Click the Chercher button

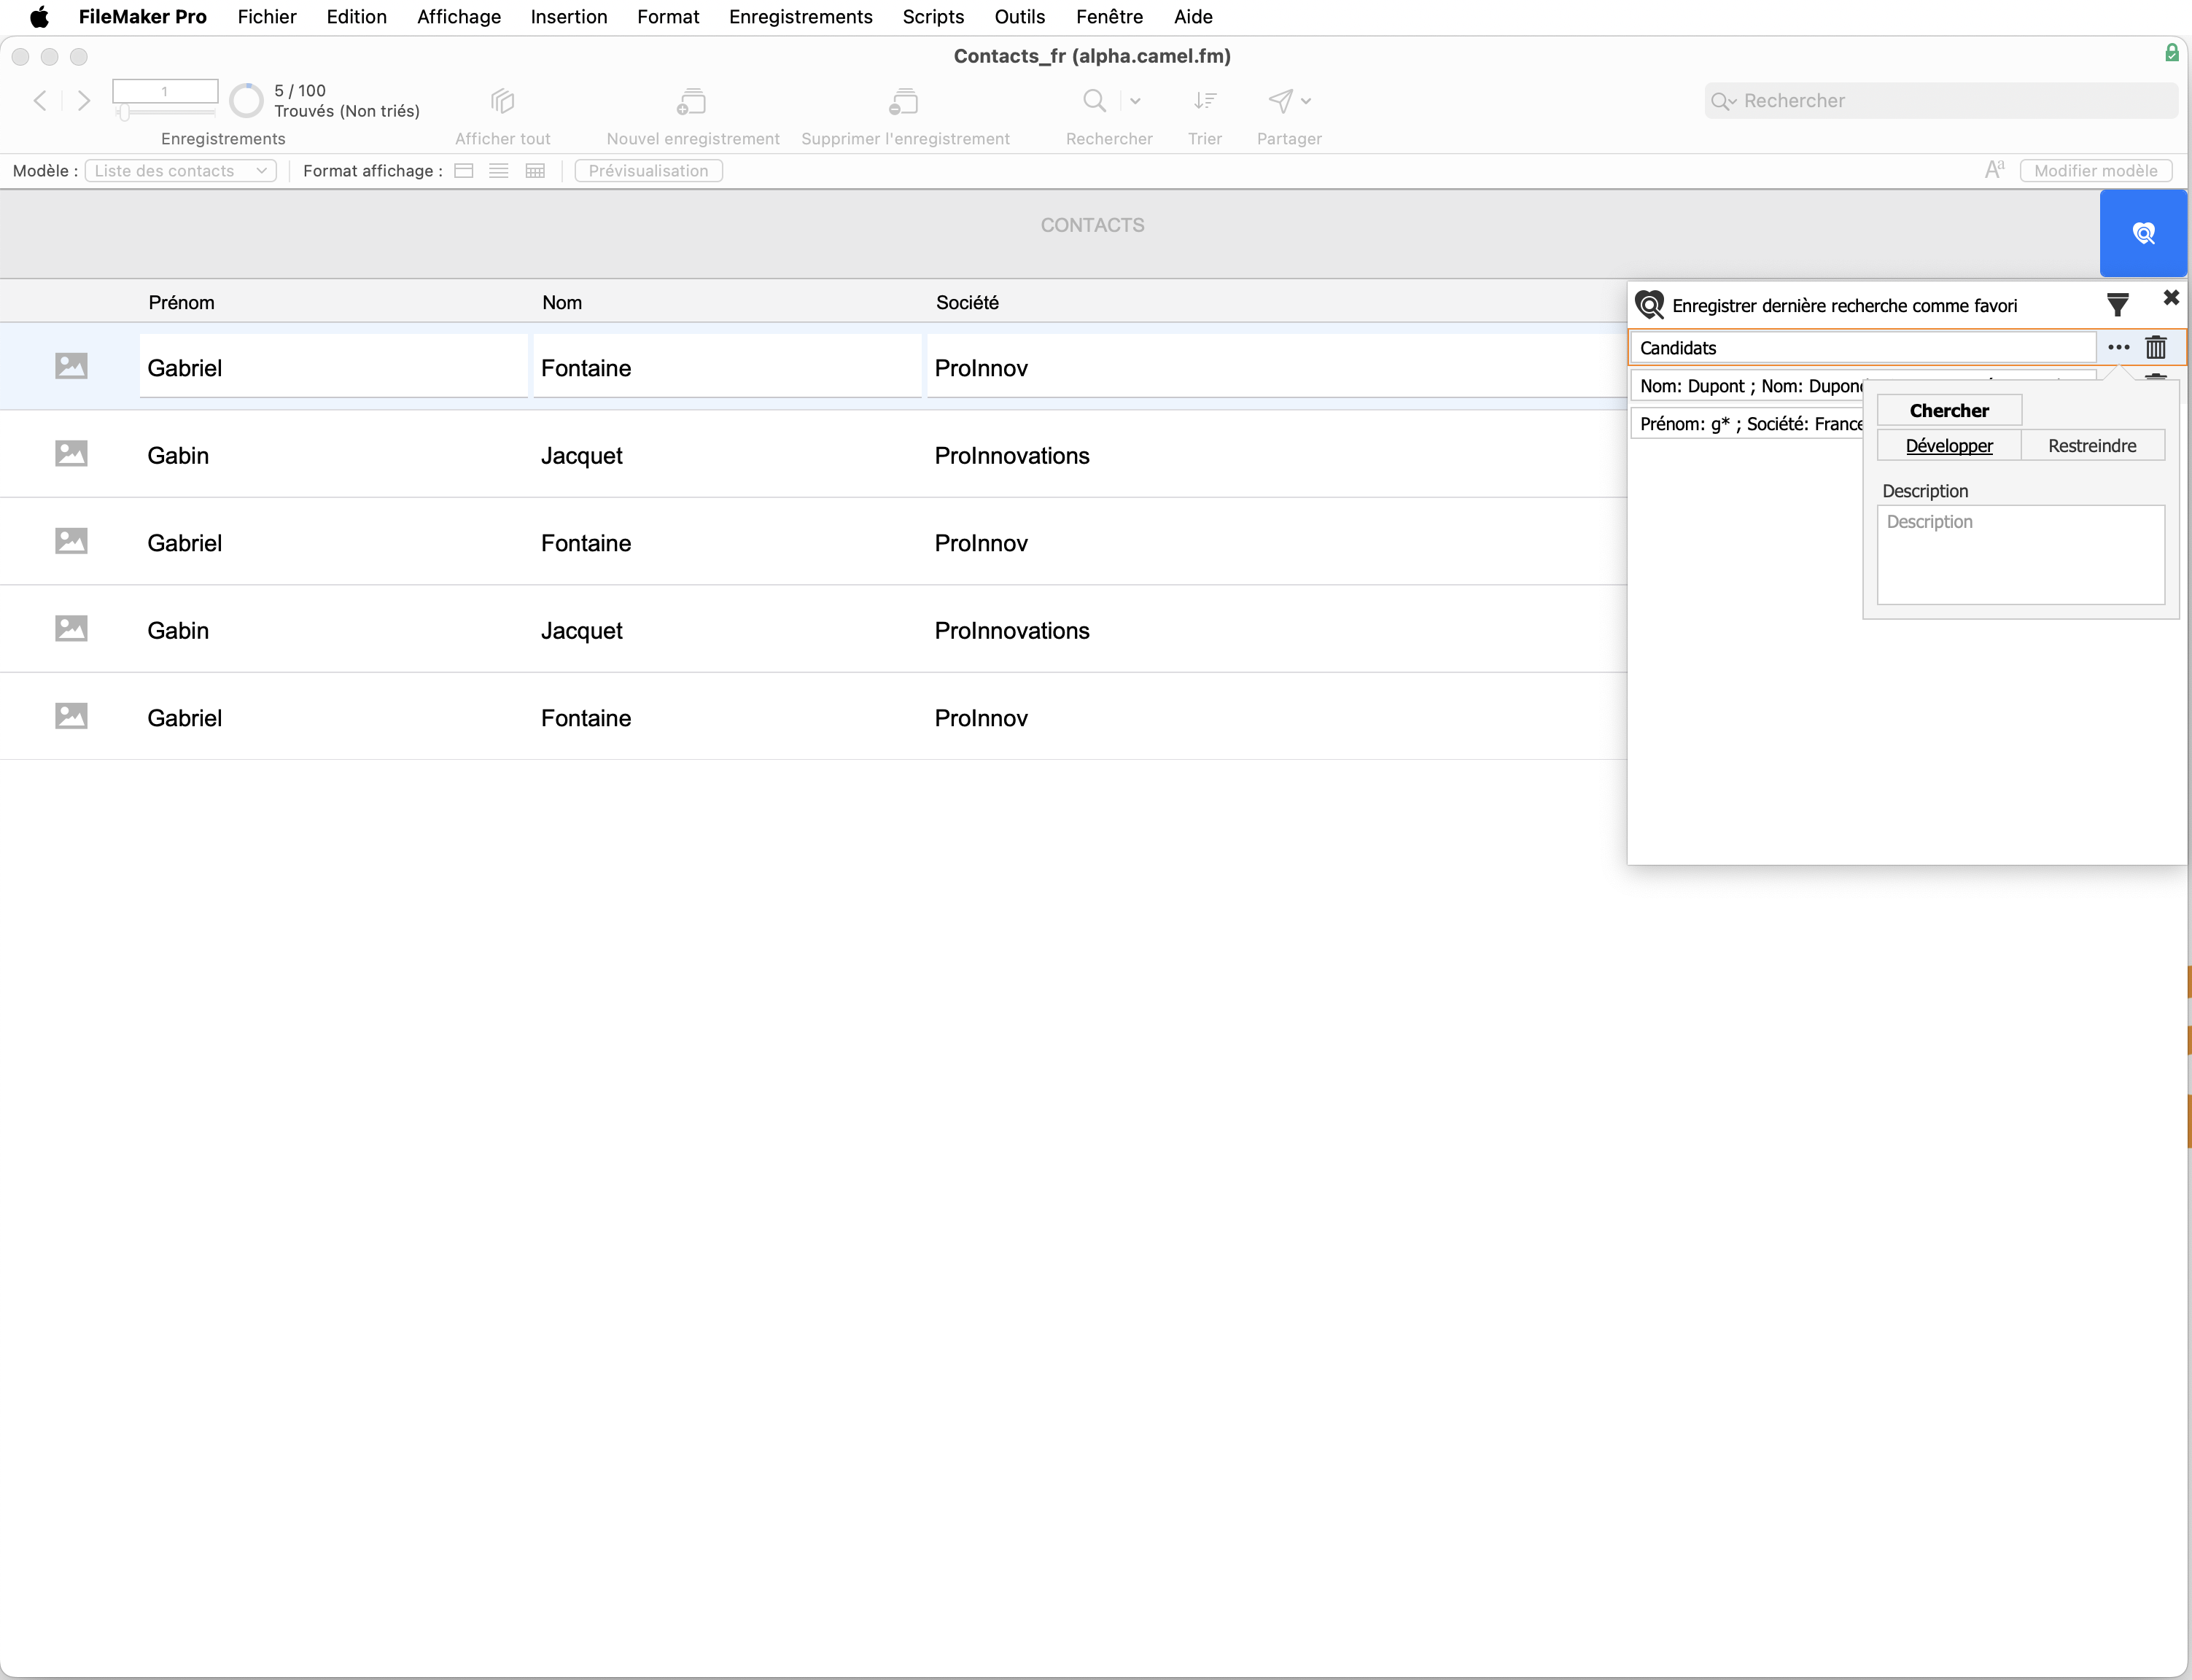pos(1949,410)
